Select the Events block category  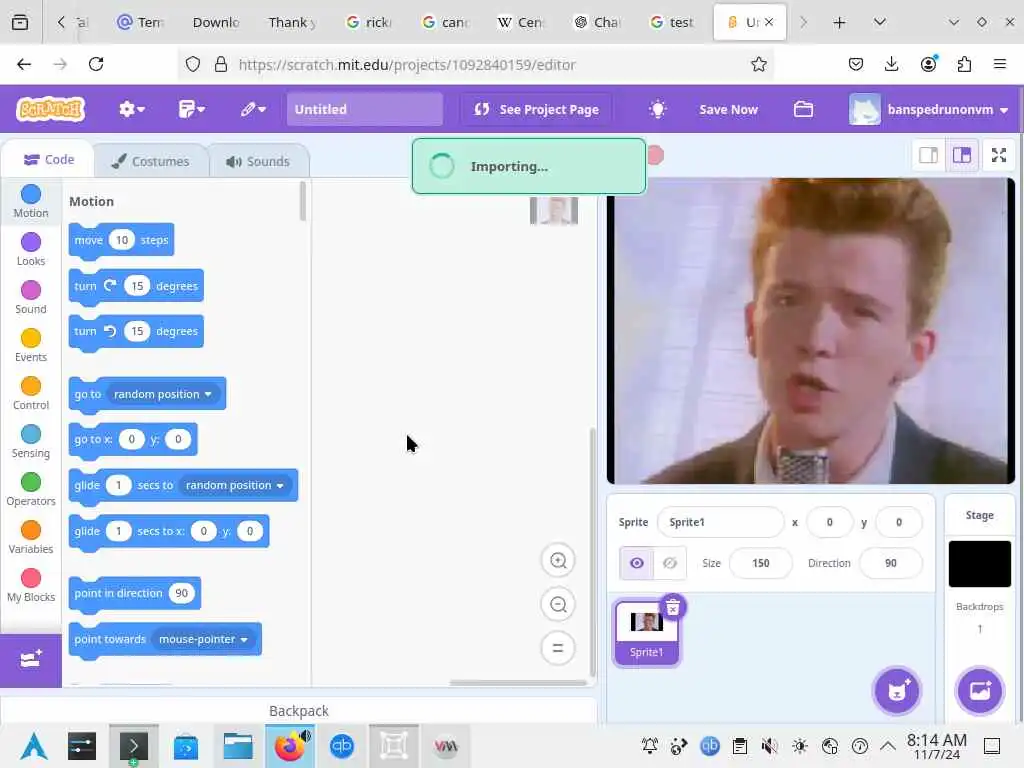pyautogui.click(x=31, y=345)
